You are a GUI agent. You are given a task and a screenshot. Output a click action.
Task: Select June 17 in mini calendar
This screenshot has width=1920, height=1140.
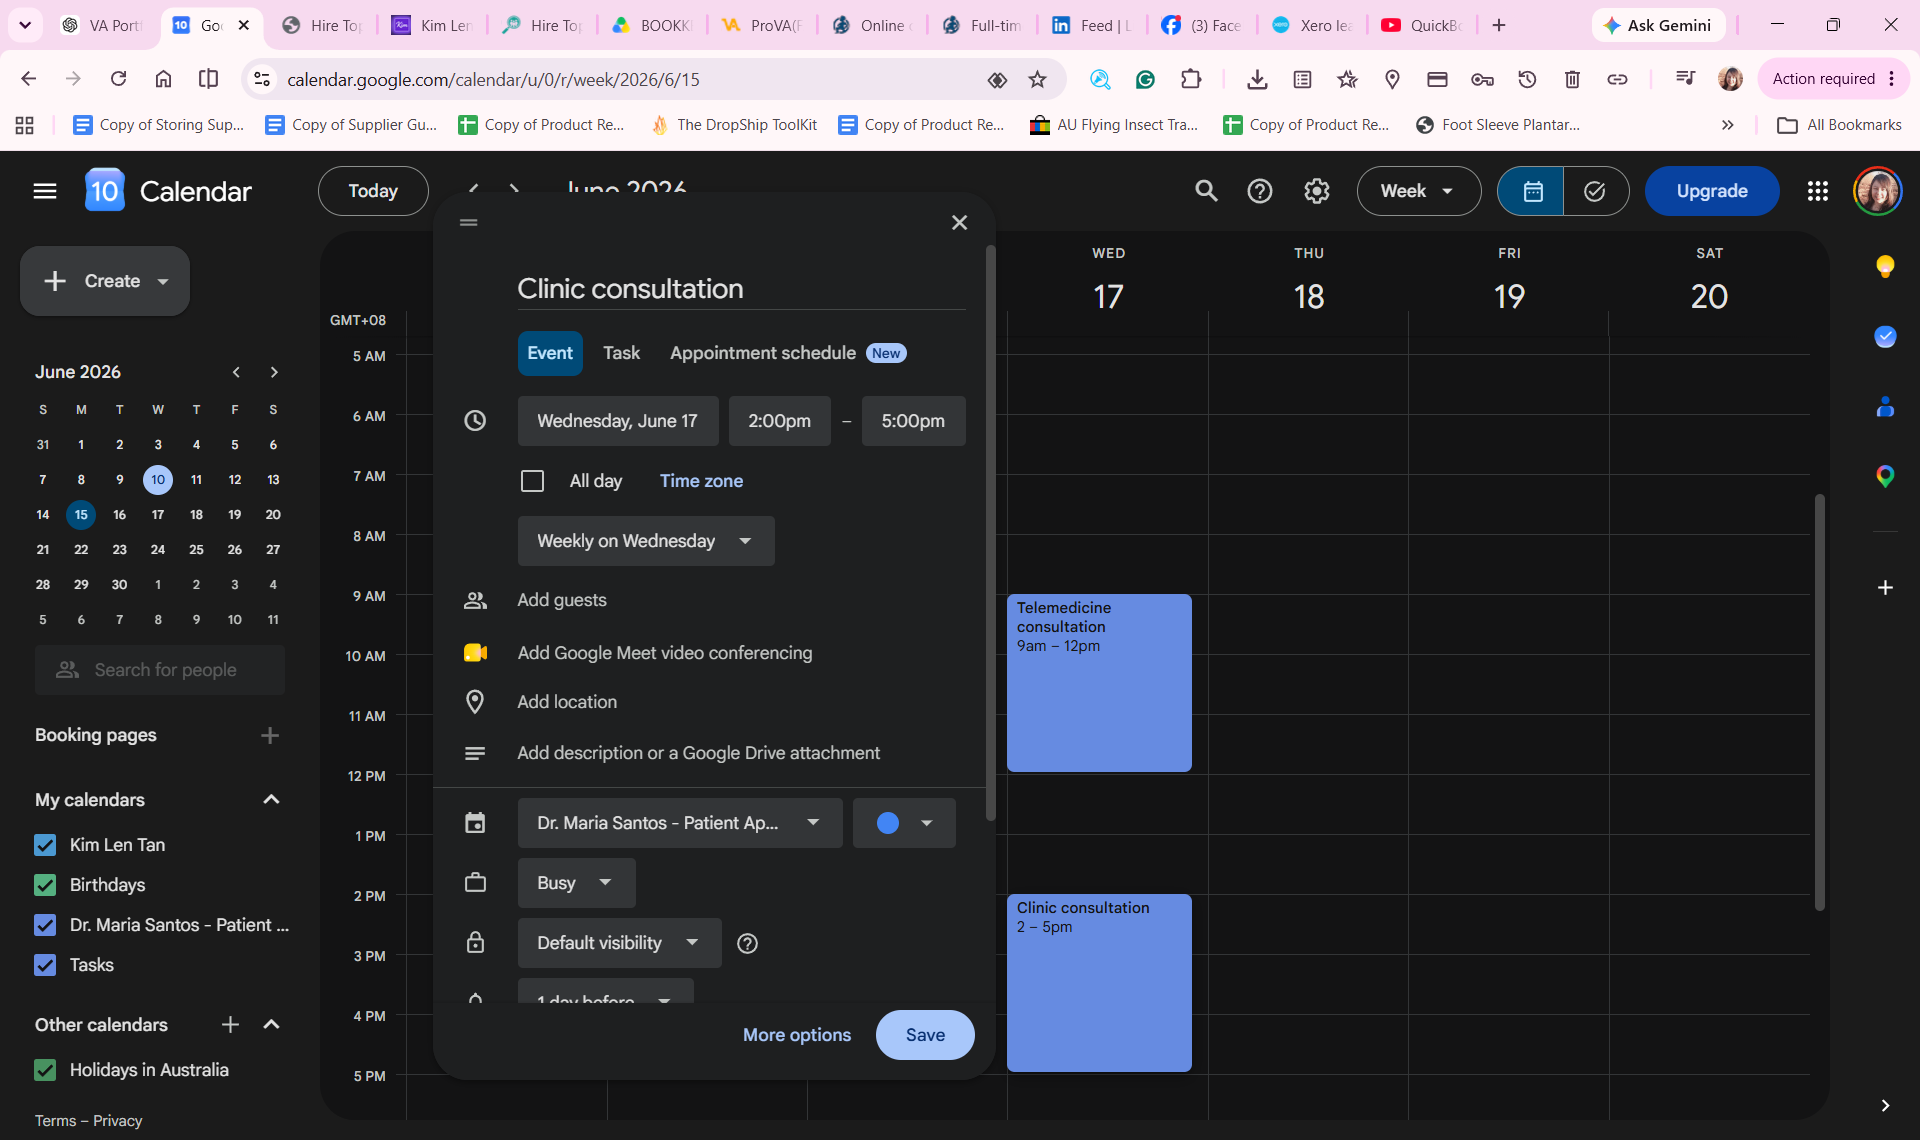pos(158,515)
